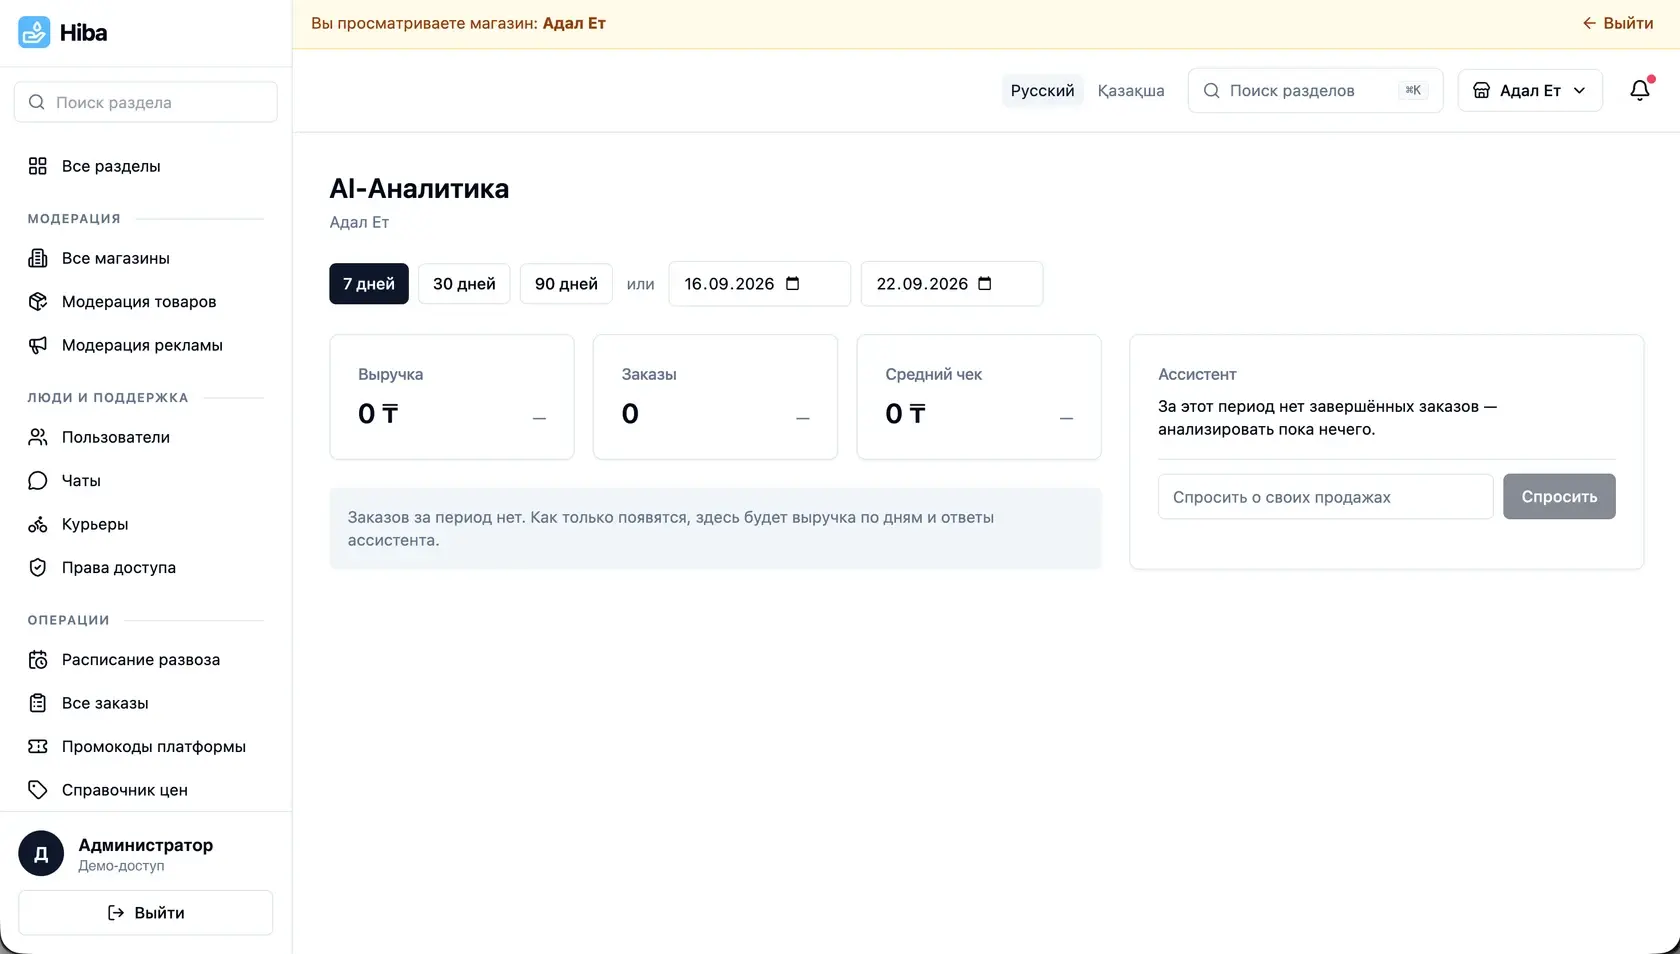Open the notifications bell
This screenshot has height=954, width=1680.
tap(1640, 90)
